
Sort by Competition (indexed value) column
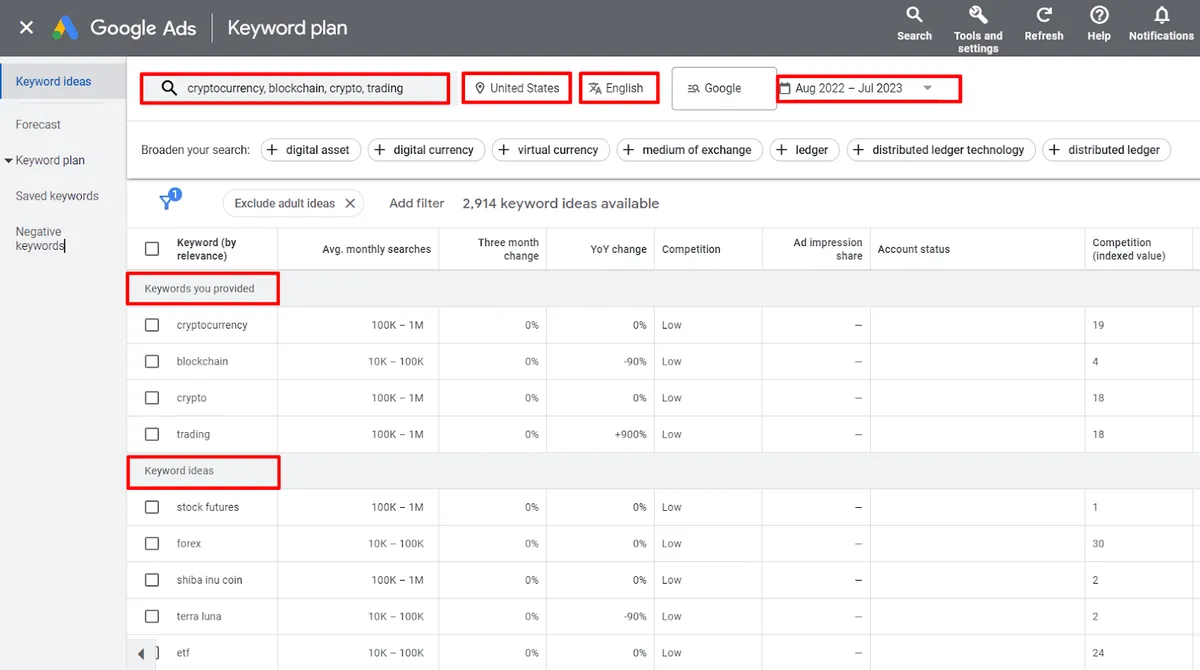click(x=1128, y=249)
